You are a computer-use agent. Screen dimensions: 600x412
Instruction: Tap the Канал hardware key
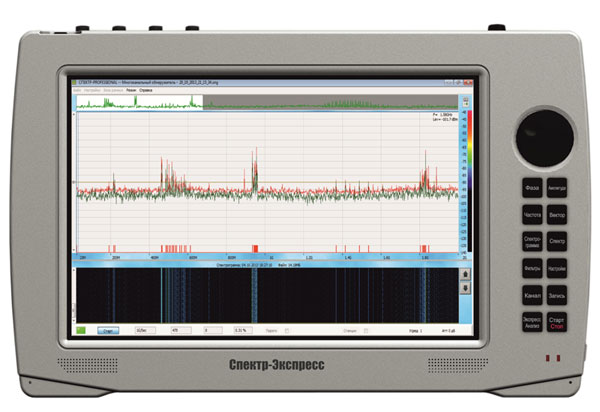tap(532, 295)
